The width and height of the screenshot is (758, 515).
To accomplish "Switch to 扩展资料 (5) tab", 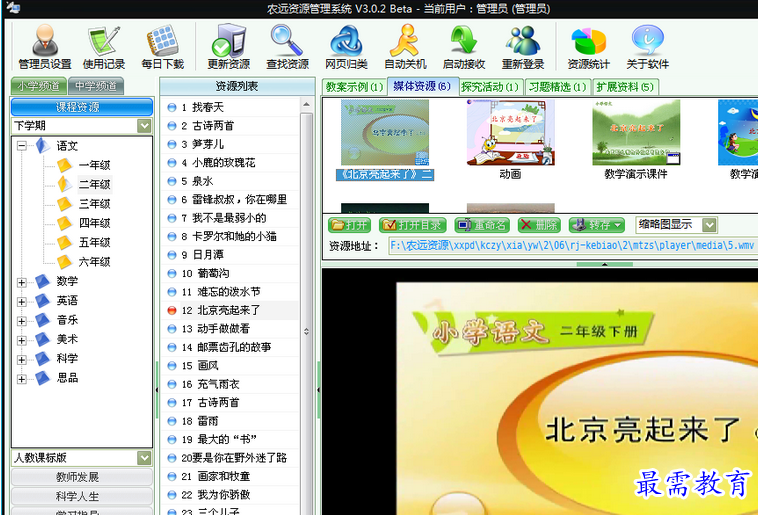I will click(x=625, y=87).
